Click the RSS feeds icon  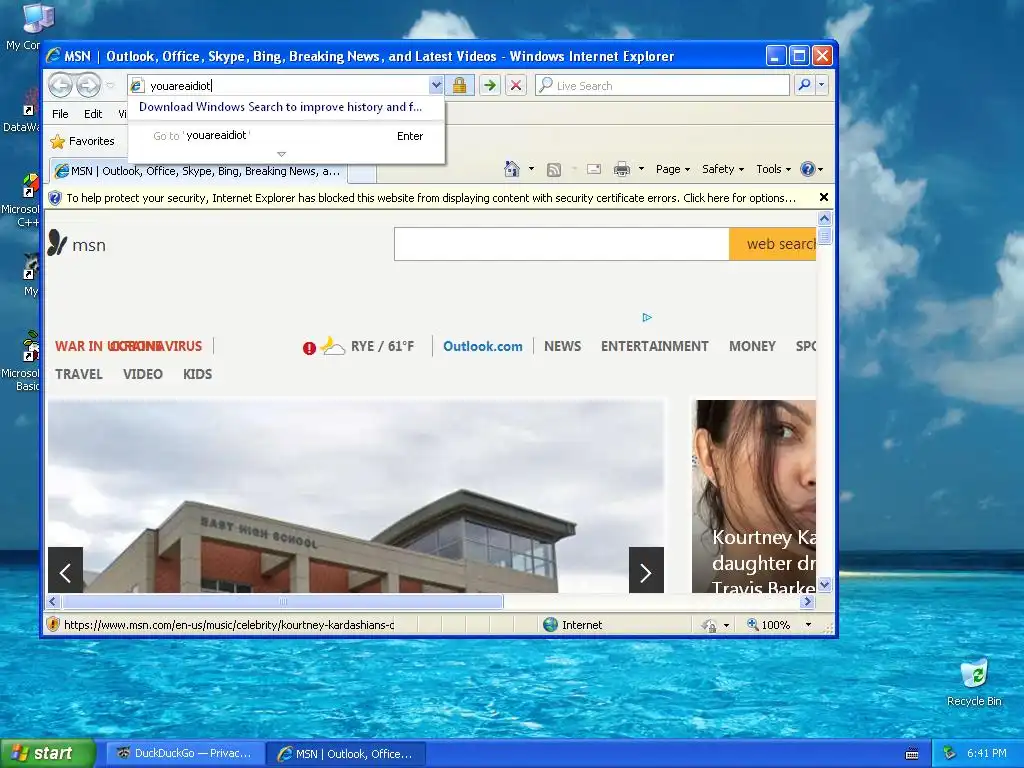click(554, 170)
